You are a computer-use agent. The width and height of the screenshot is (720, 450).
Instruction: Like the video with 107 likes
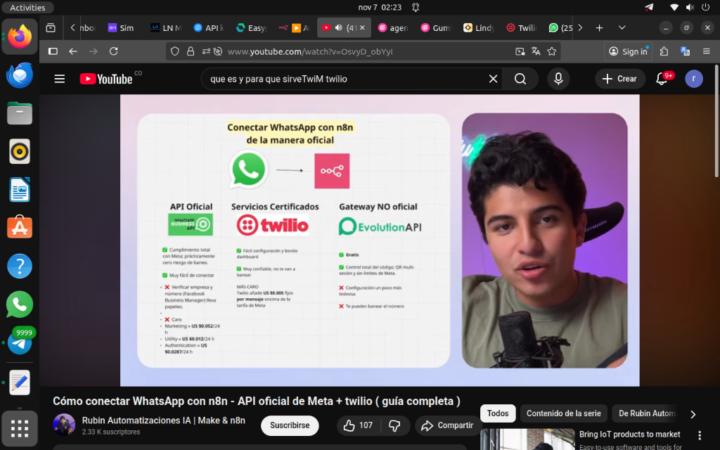tap(359, 426)
